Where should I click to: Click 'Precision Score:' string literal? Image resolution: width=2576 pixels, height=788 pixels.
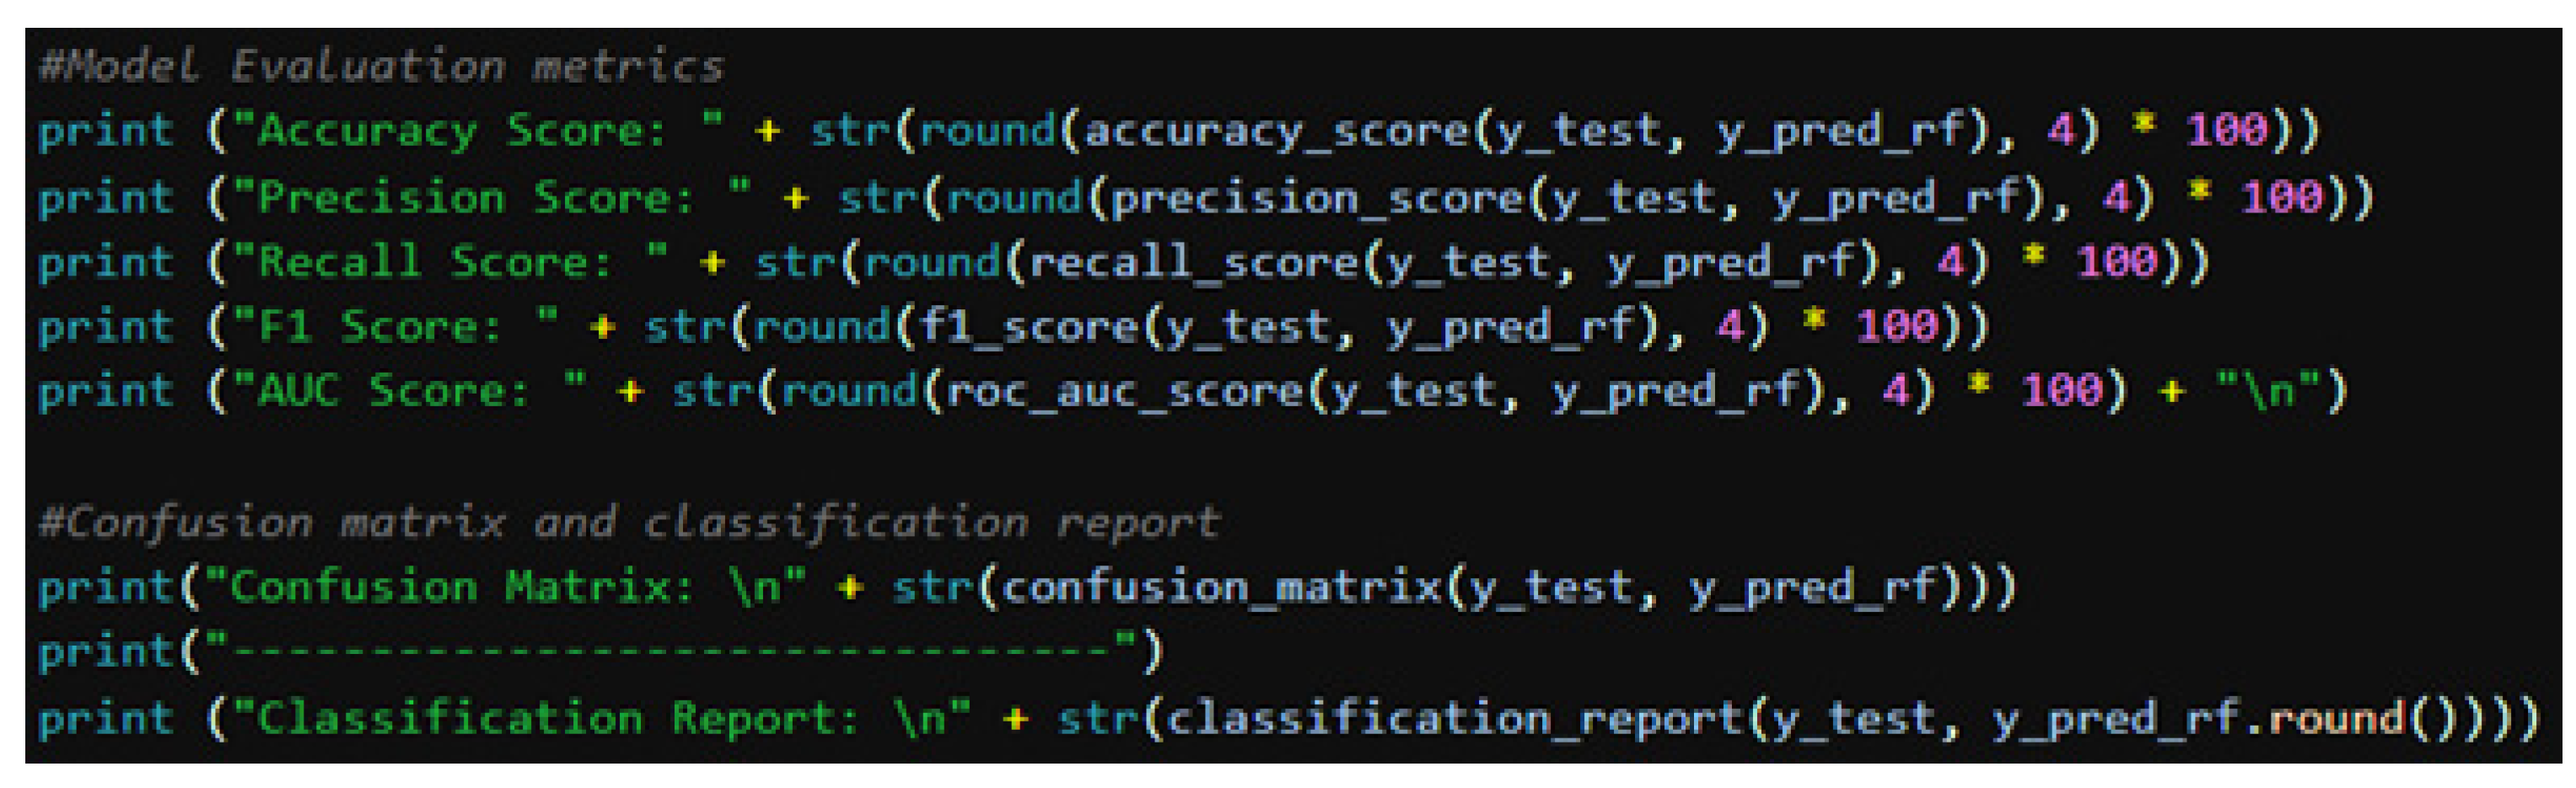point(476,198)
